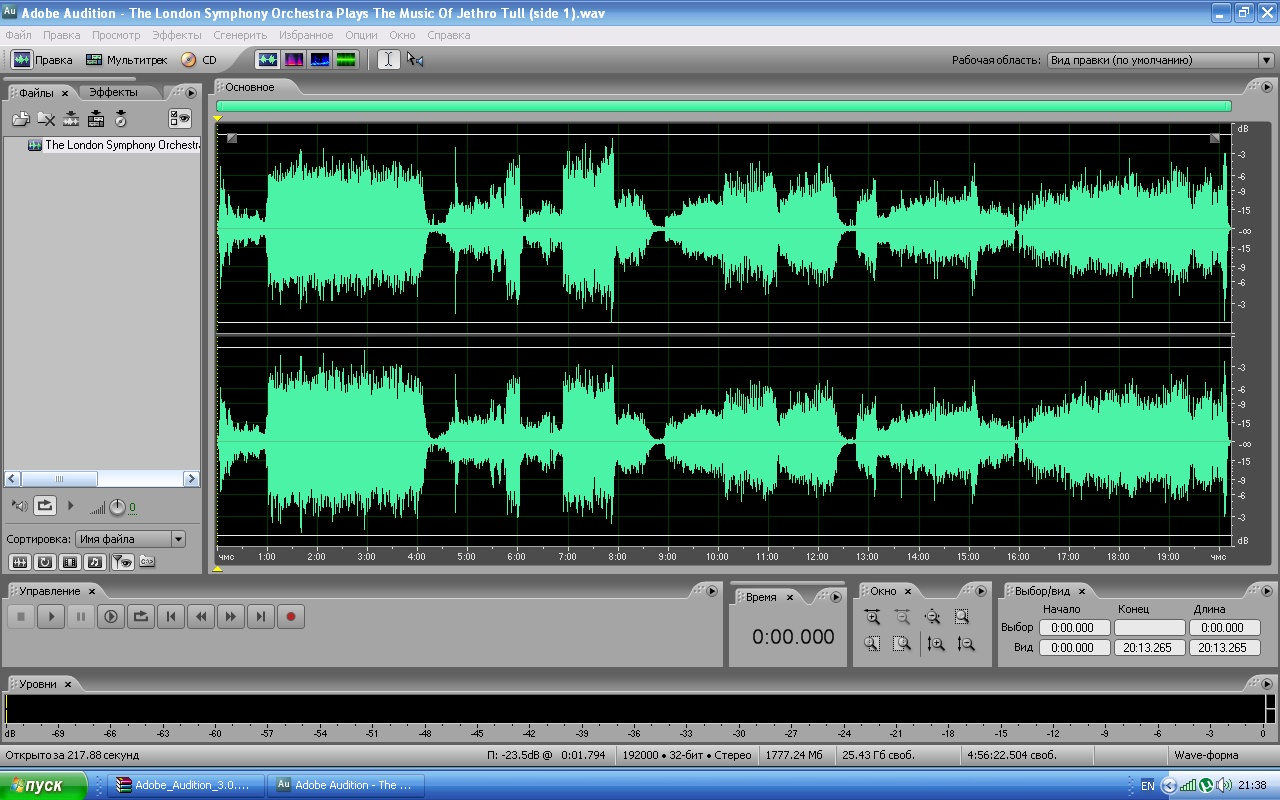This screenshot has height=800, width=1280.
Task: Select the time selection cursor tool
Action: (388, 60)
